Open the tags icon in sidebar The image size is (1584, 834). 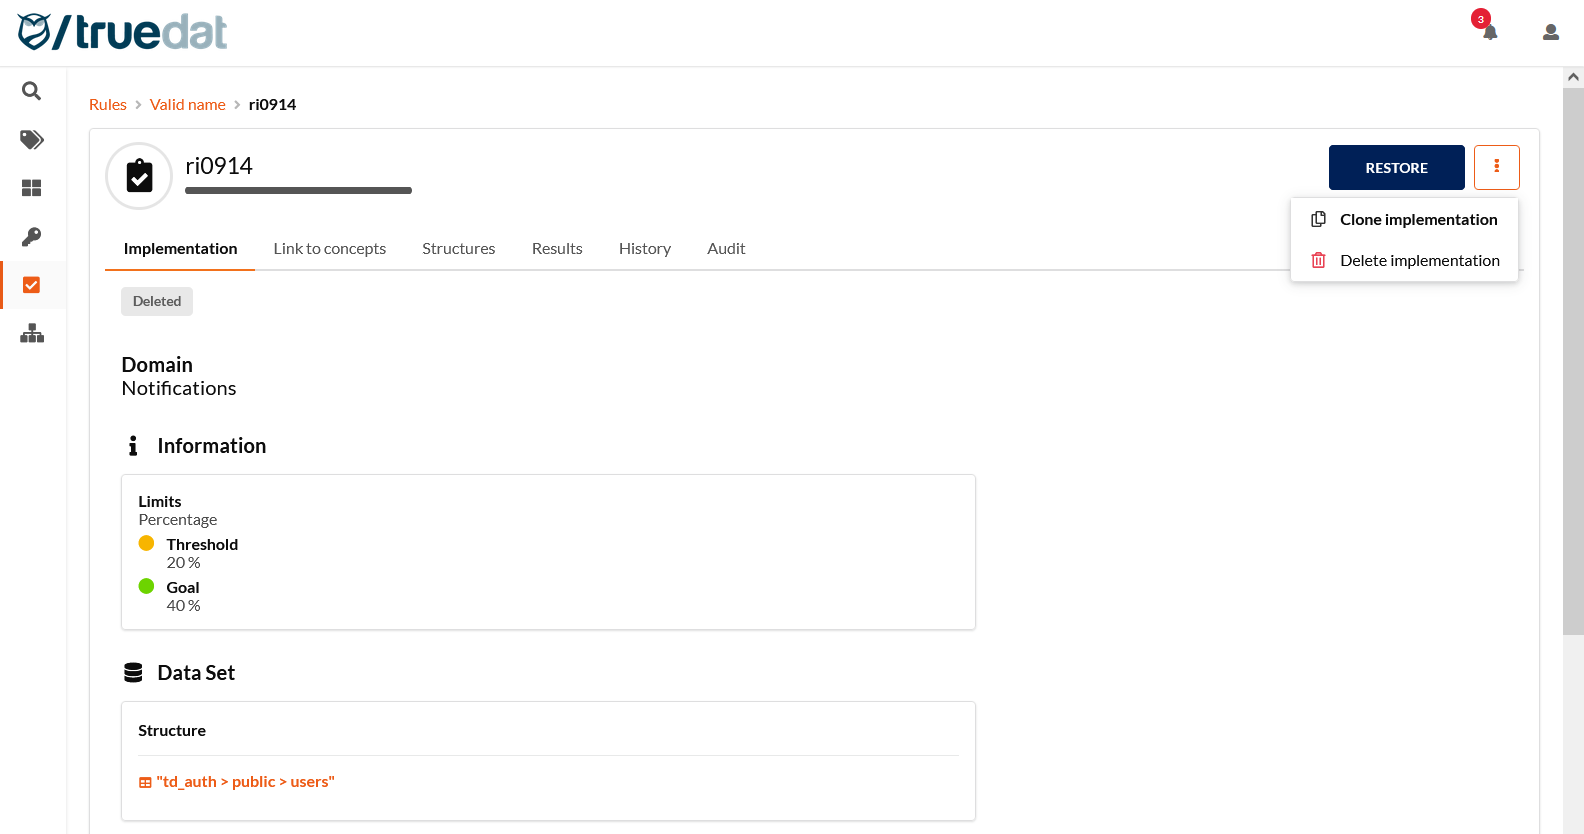[x=32, y=140]
